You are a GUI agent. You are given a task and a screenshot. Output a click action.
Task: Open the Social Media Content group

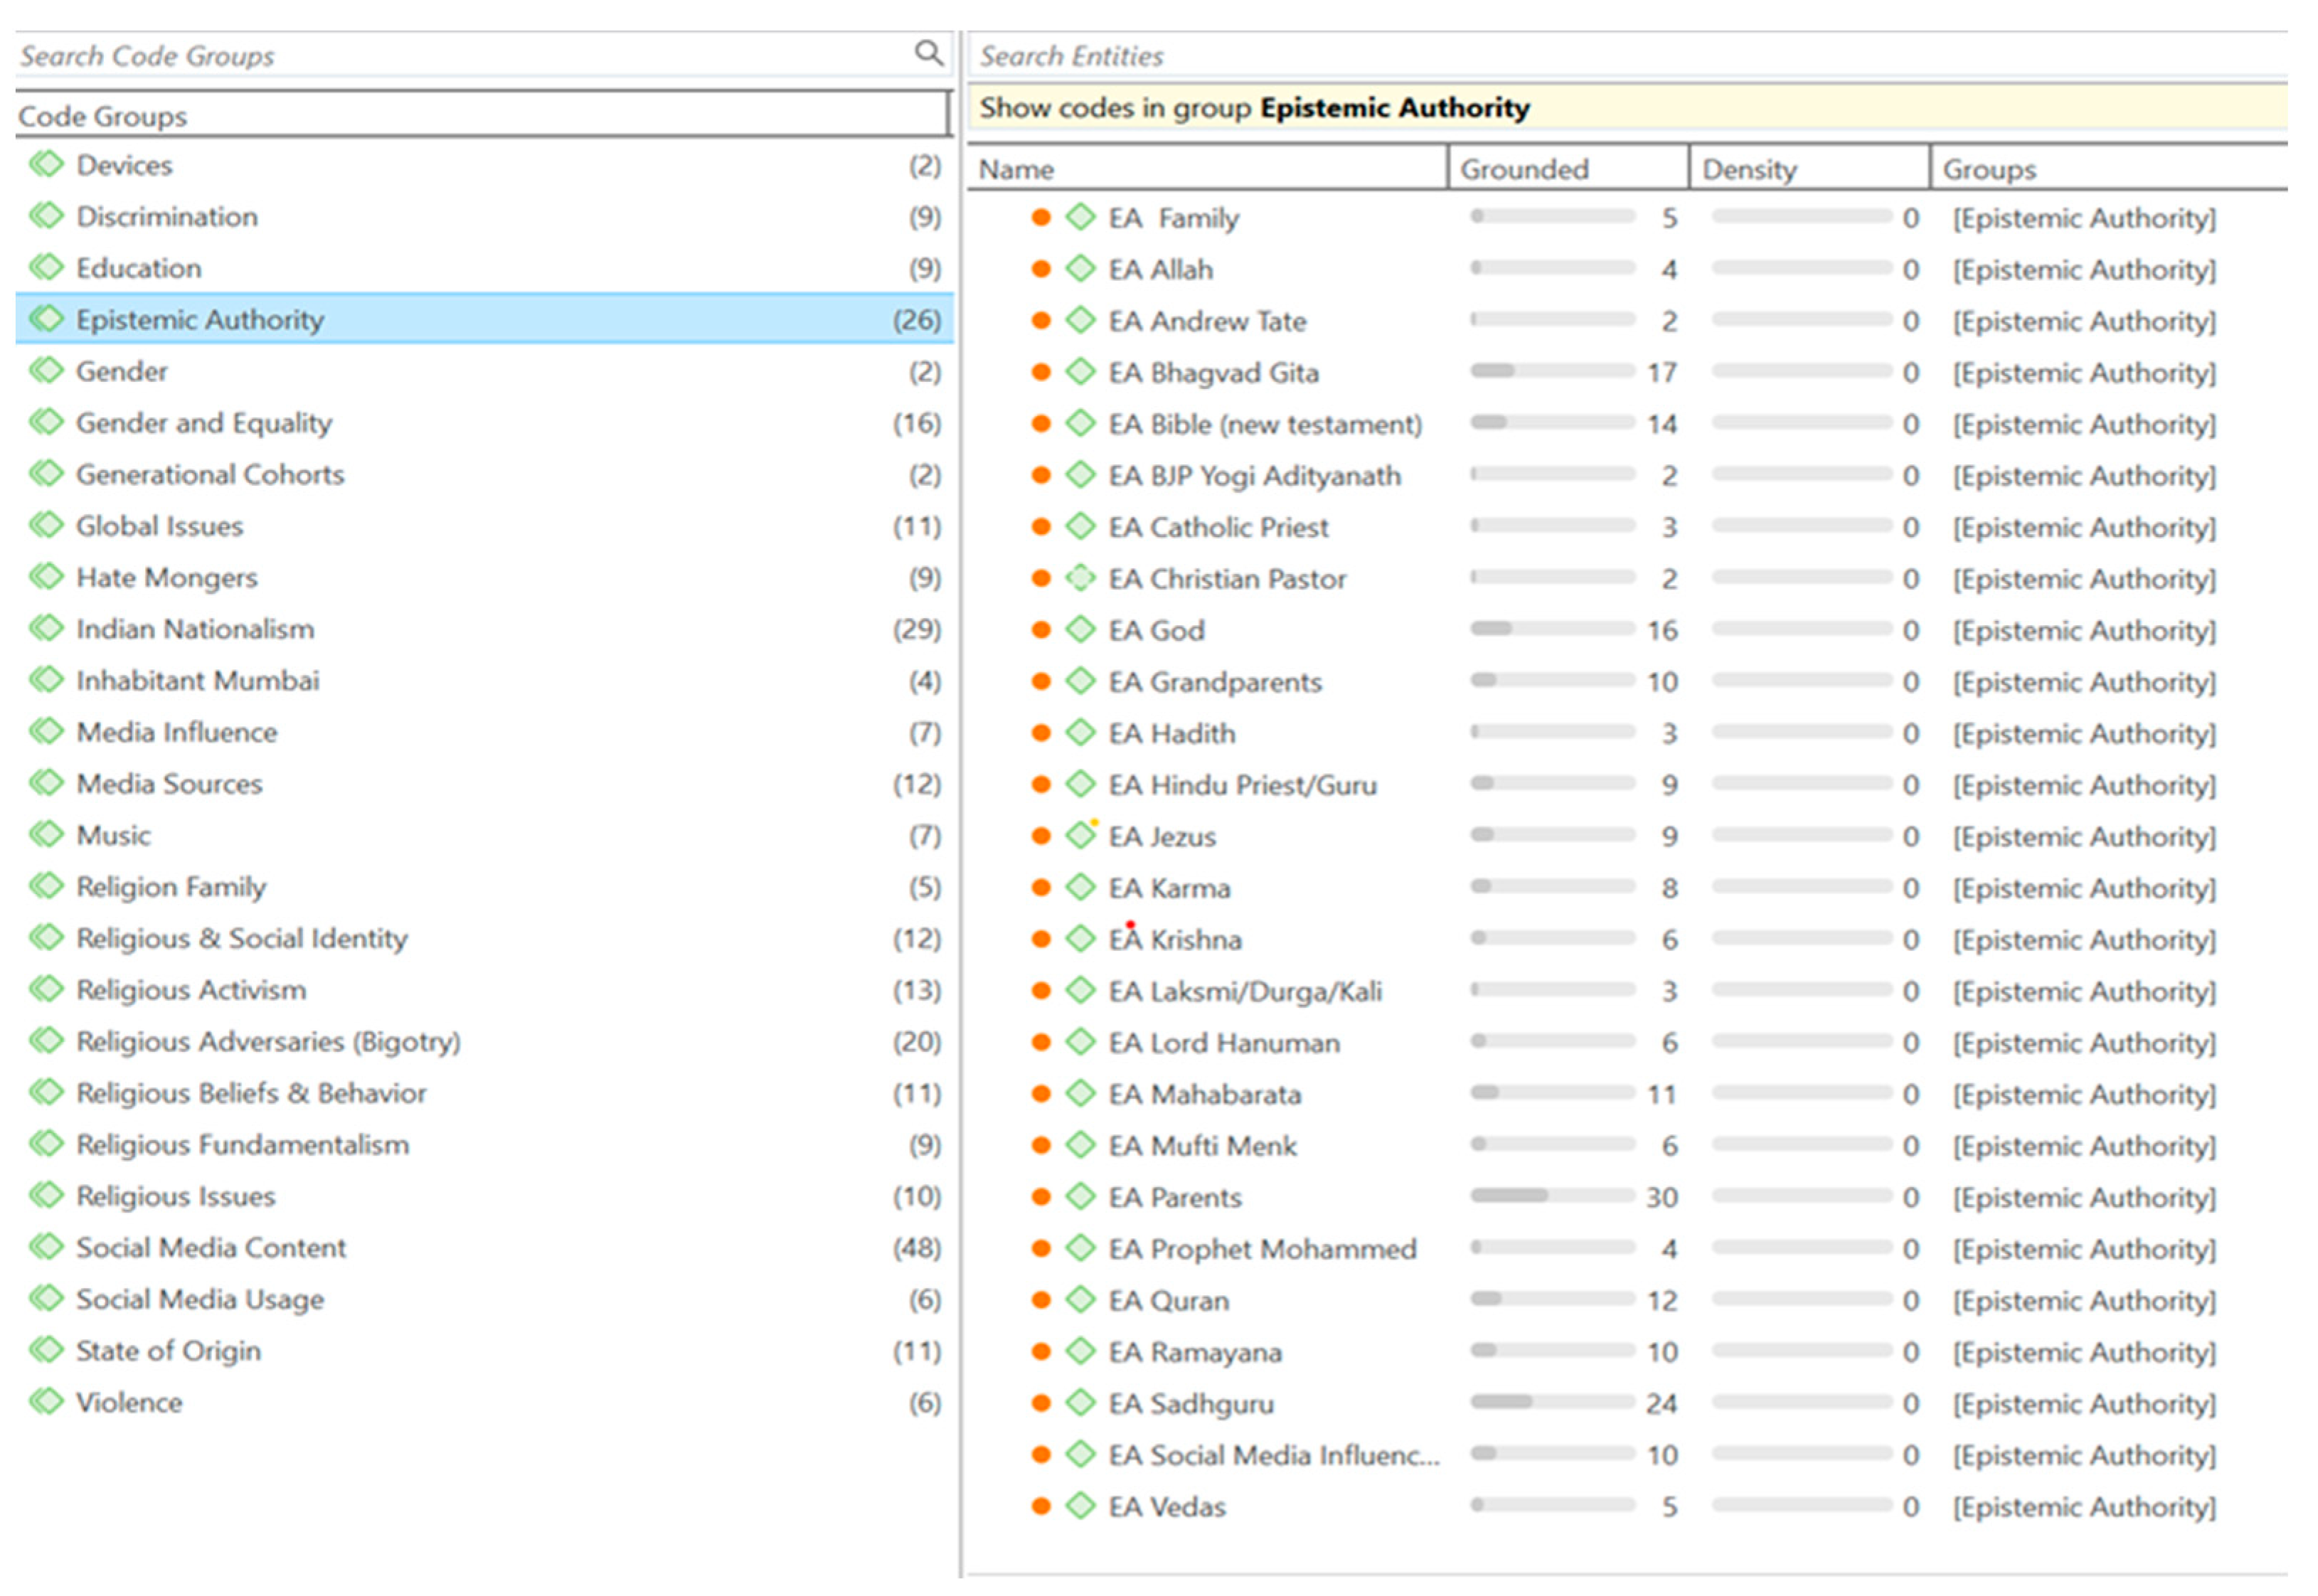(x=211, y=1248)
